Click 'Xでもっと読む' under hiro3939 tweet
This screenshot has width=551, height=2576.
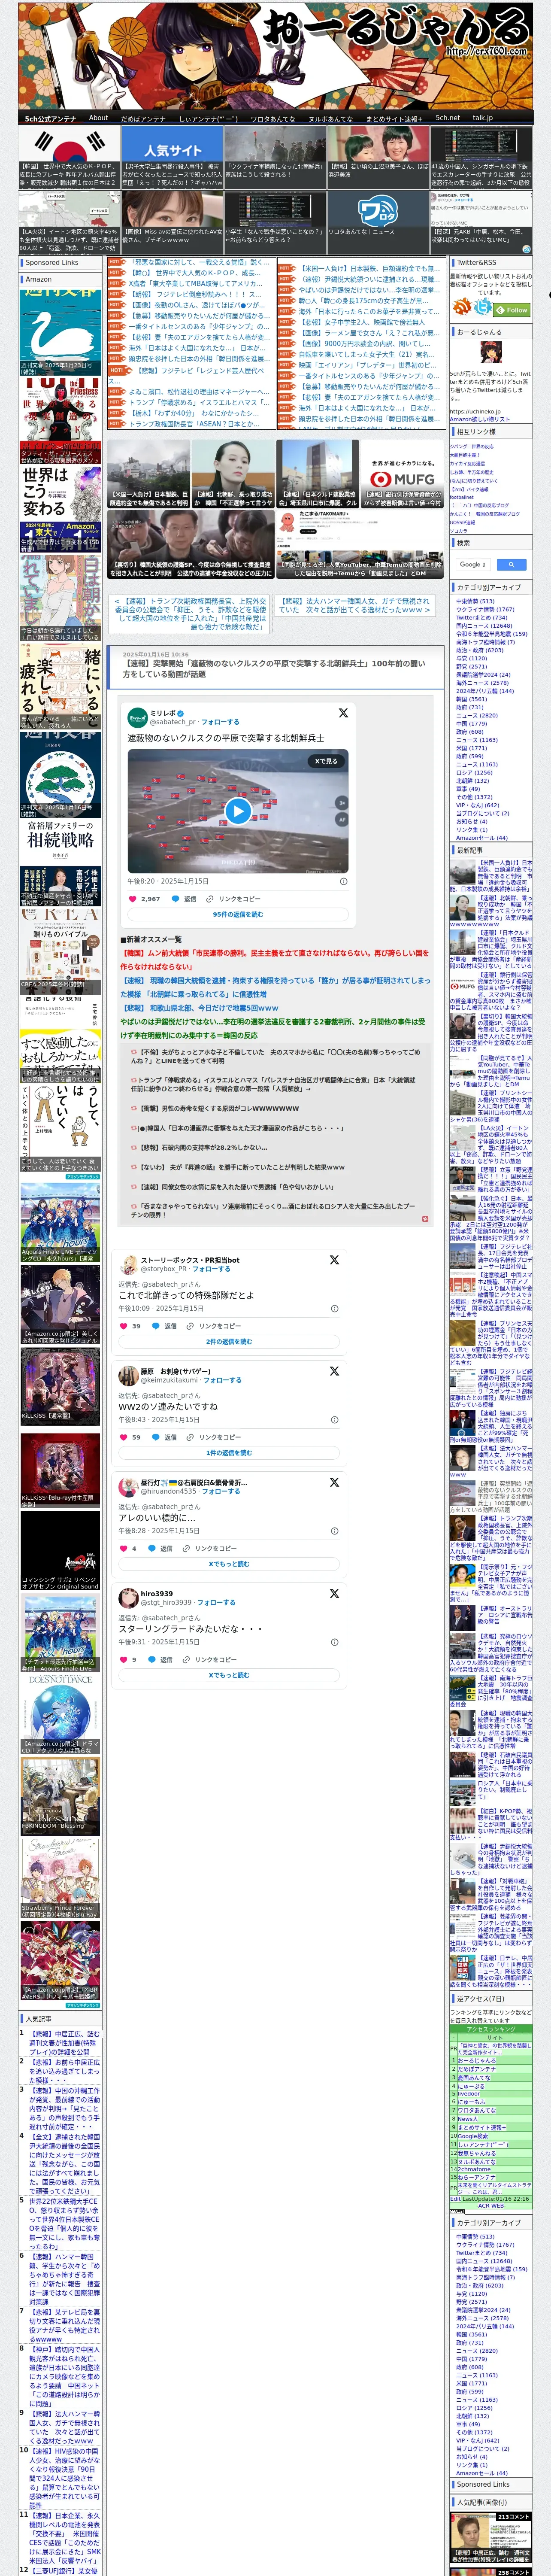(x=229, y=1675)
